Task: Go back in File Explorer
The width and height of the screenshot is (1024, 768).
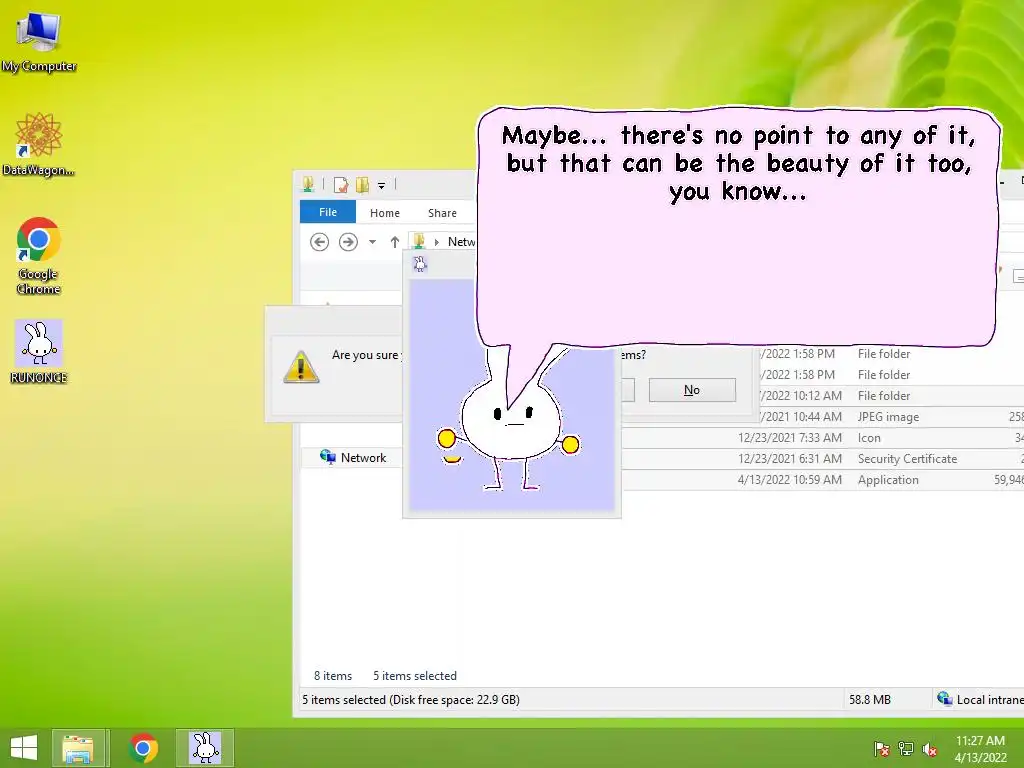Action: 319,242
